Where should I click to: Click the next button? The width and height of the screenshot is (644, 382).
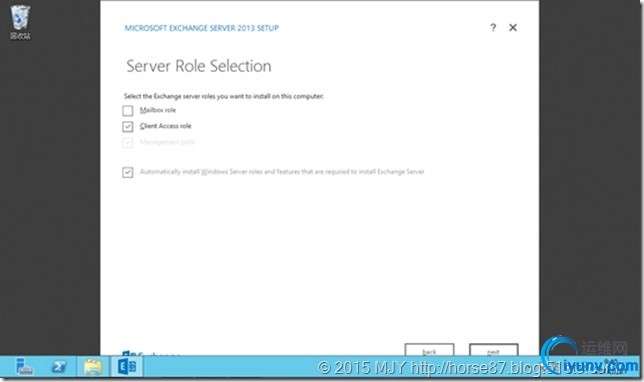tap(493, 350)
